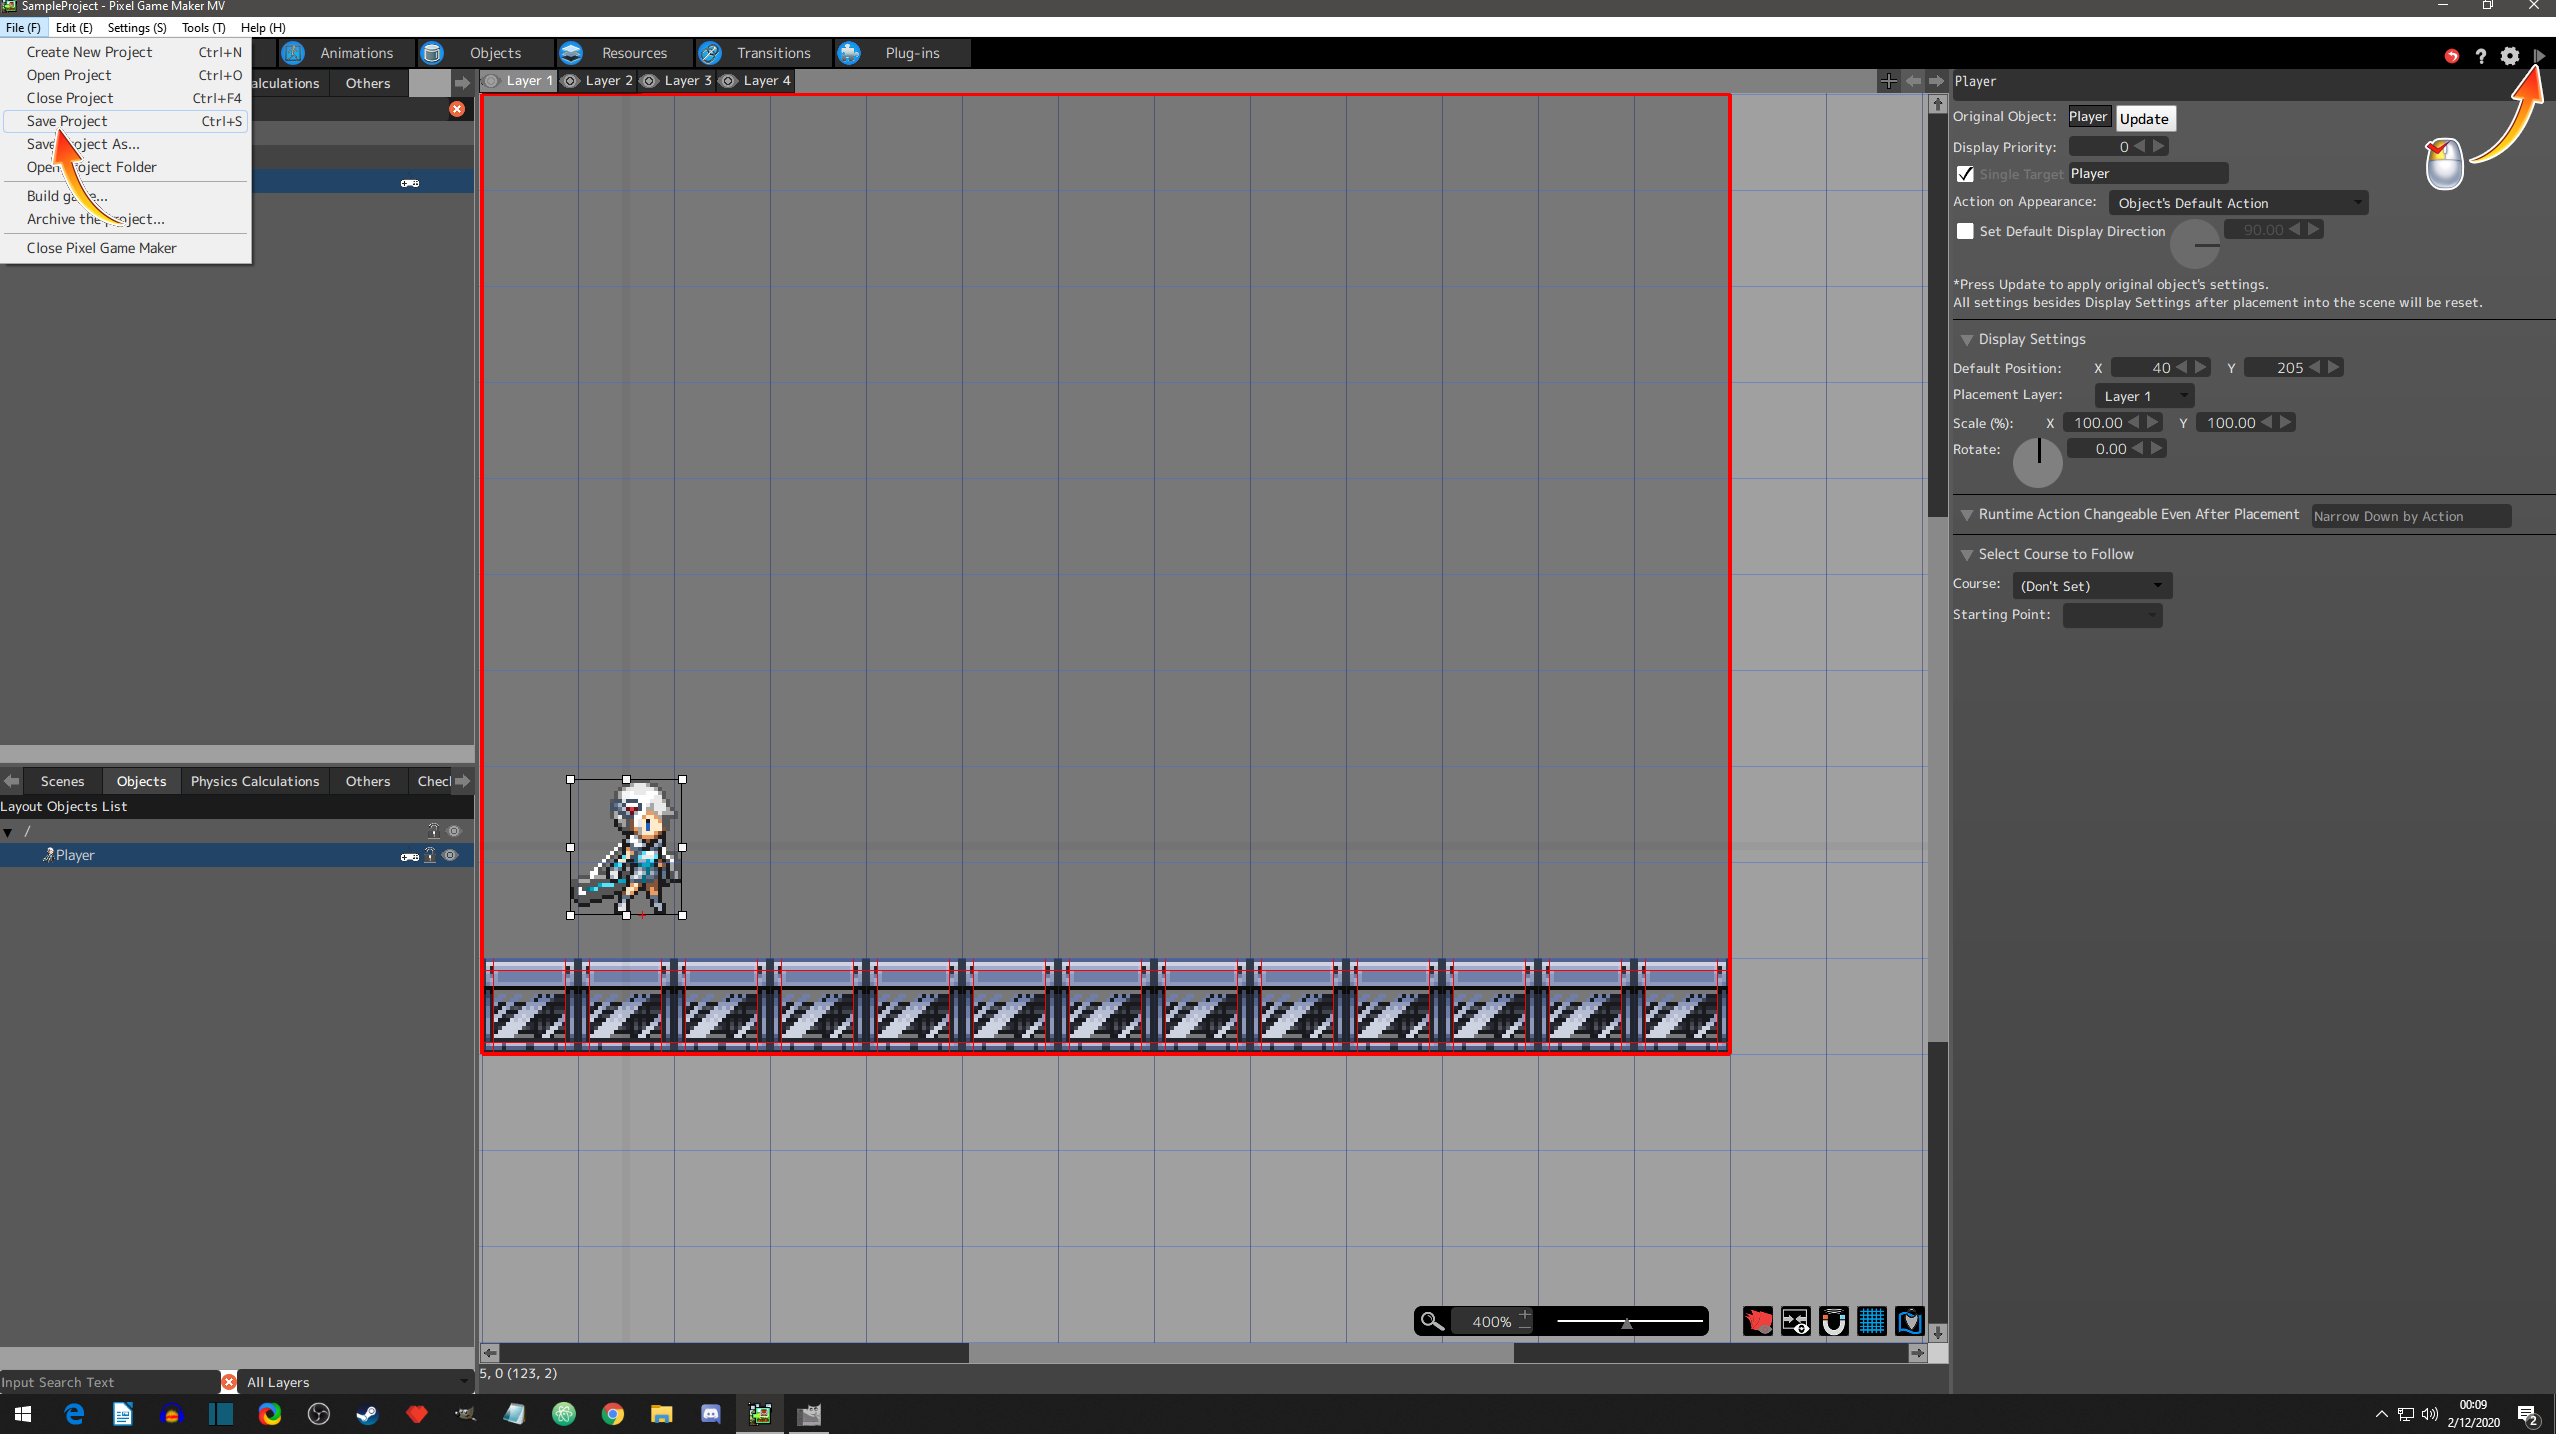This screenshot has height=1434, width=2556.
Task: Click the Plug-ins puzzle icon
Action: (x=849, y=53)
